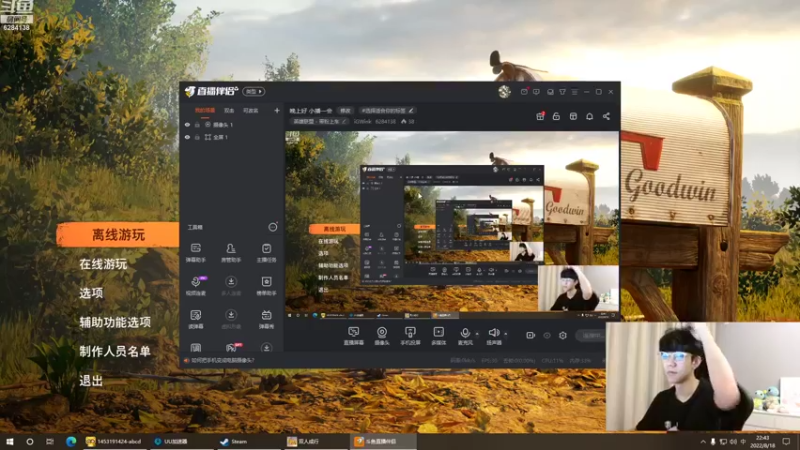Screen dimensions: 800x450
Task: Select the third scene tab
Action: 251,110
